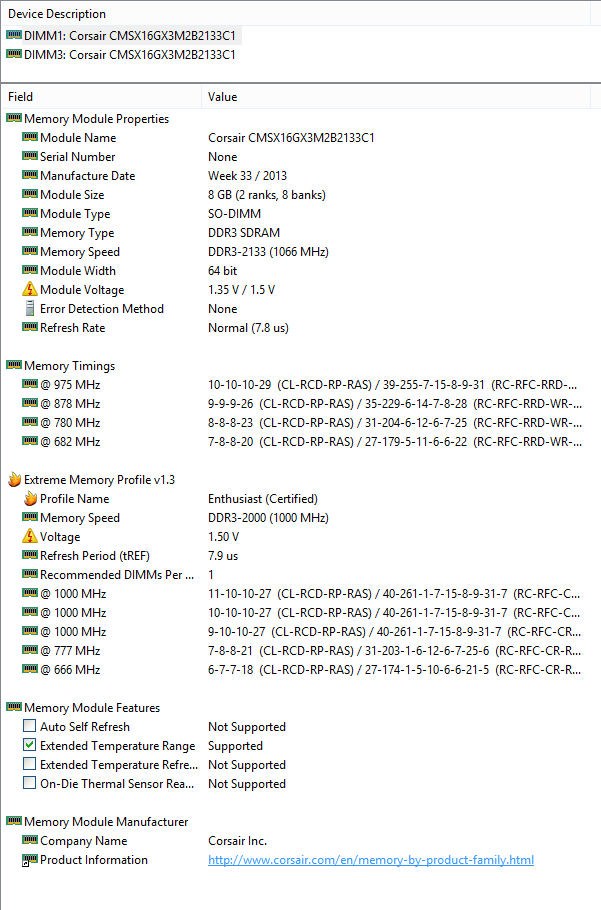This screenshot has height=910, width=601.
Task: Select the 64 bit module width value
Action: [223, 271]
